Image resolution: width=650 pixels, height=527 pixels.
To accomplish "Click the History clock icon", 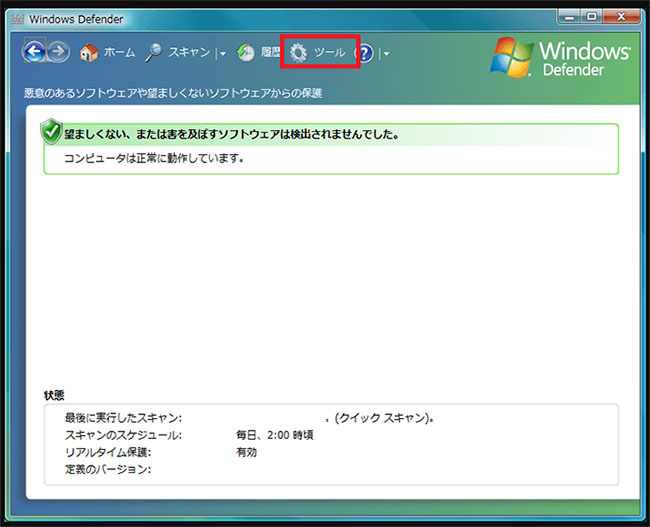I will click(246, 53).
